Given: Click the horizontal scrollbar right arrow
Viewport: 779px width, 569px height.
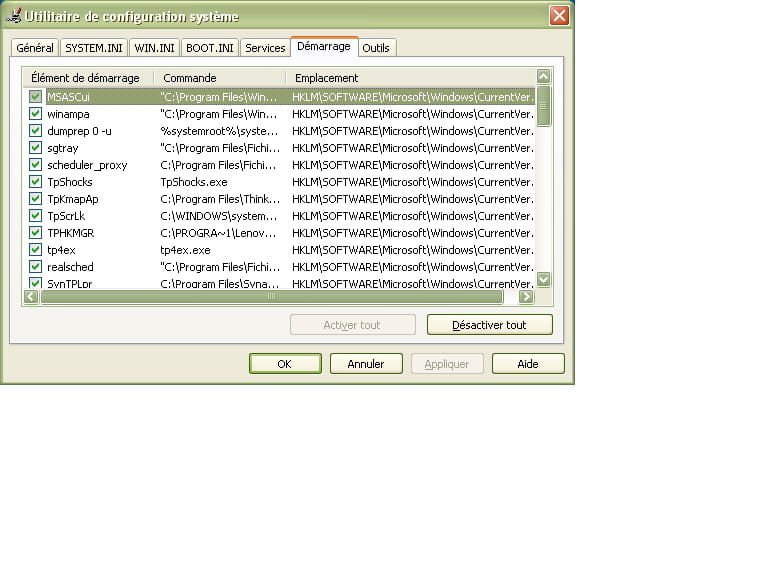Looking at the screenshot, I should pos(526,297).
